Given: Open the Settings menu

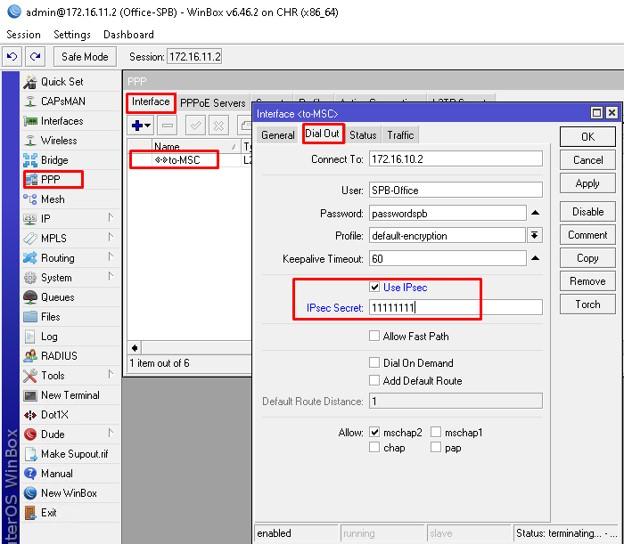Looking at the screenshot, I should (72, 35).
